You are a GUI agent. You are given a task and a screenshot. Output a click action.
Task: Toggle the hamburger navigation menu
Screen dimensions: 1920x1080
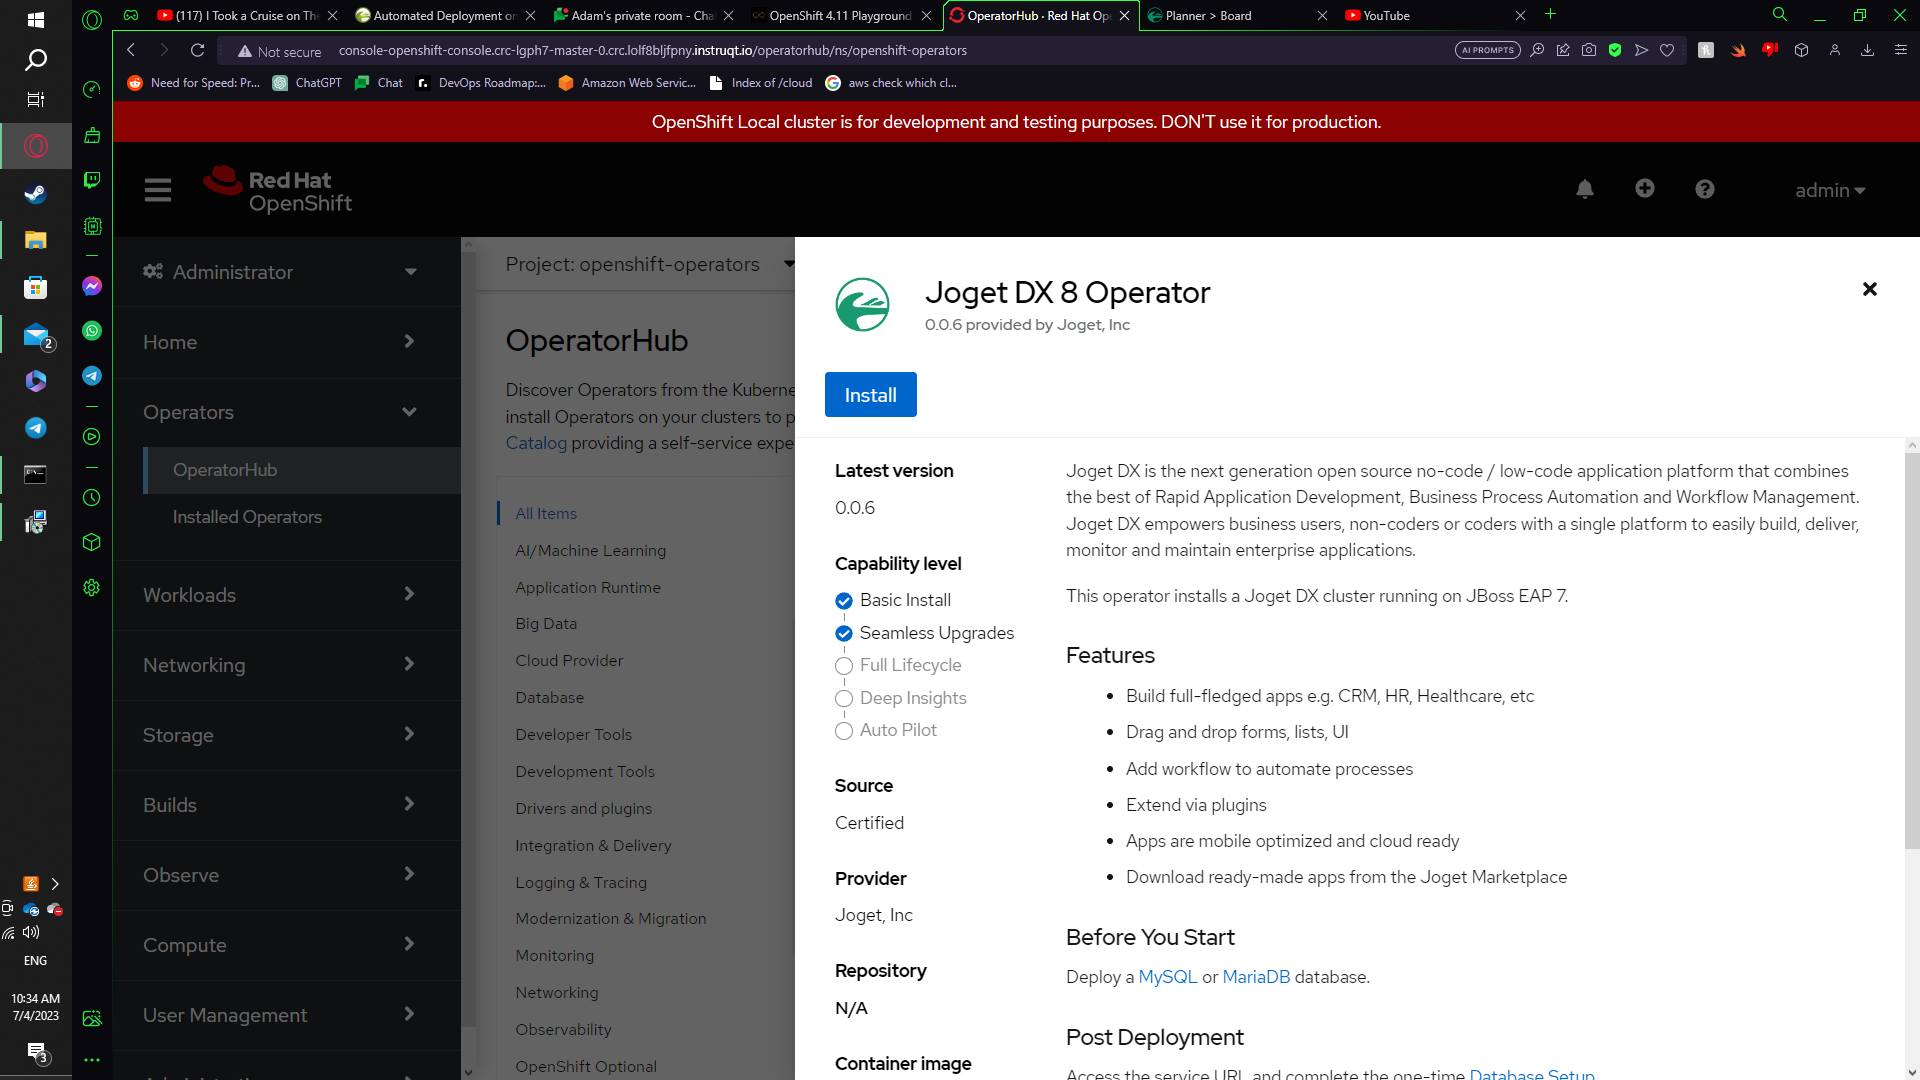click(x=158, y=190)
